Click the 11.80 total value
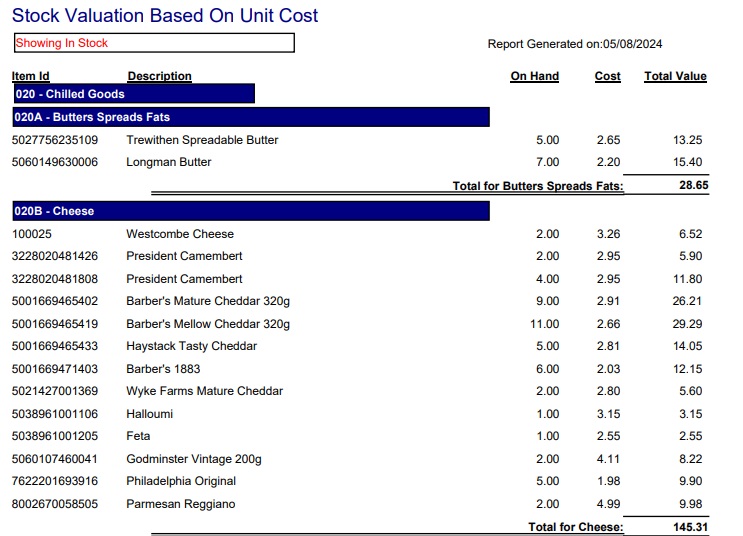Viewport: 743px width, 536px height. (x=688, y=279)
